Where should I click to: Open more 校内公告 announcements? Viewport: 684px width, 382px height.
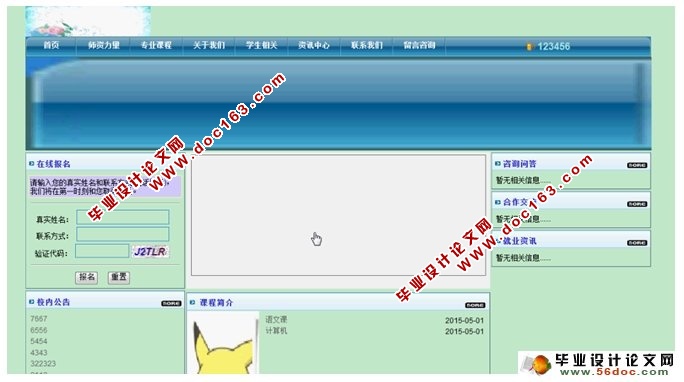point(171,304)
